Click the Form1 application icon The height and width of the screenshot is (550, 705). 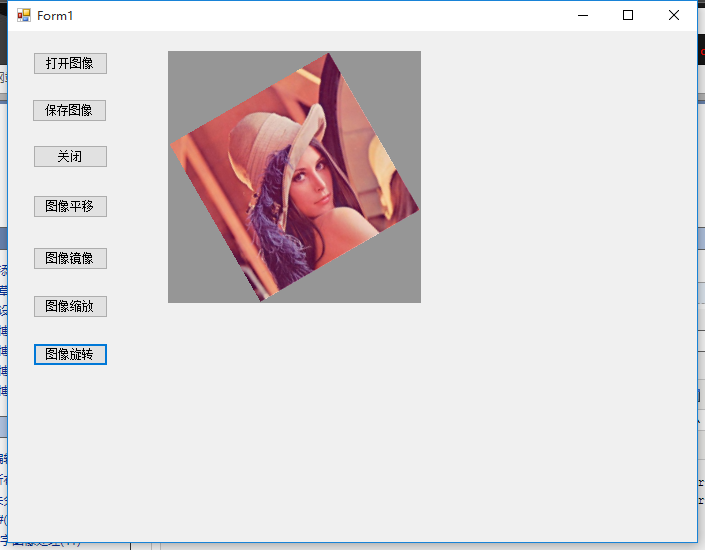24,16
